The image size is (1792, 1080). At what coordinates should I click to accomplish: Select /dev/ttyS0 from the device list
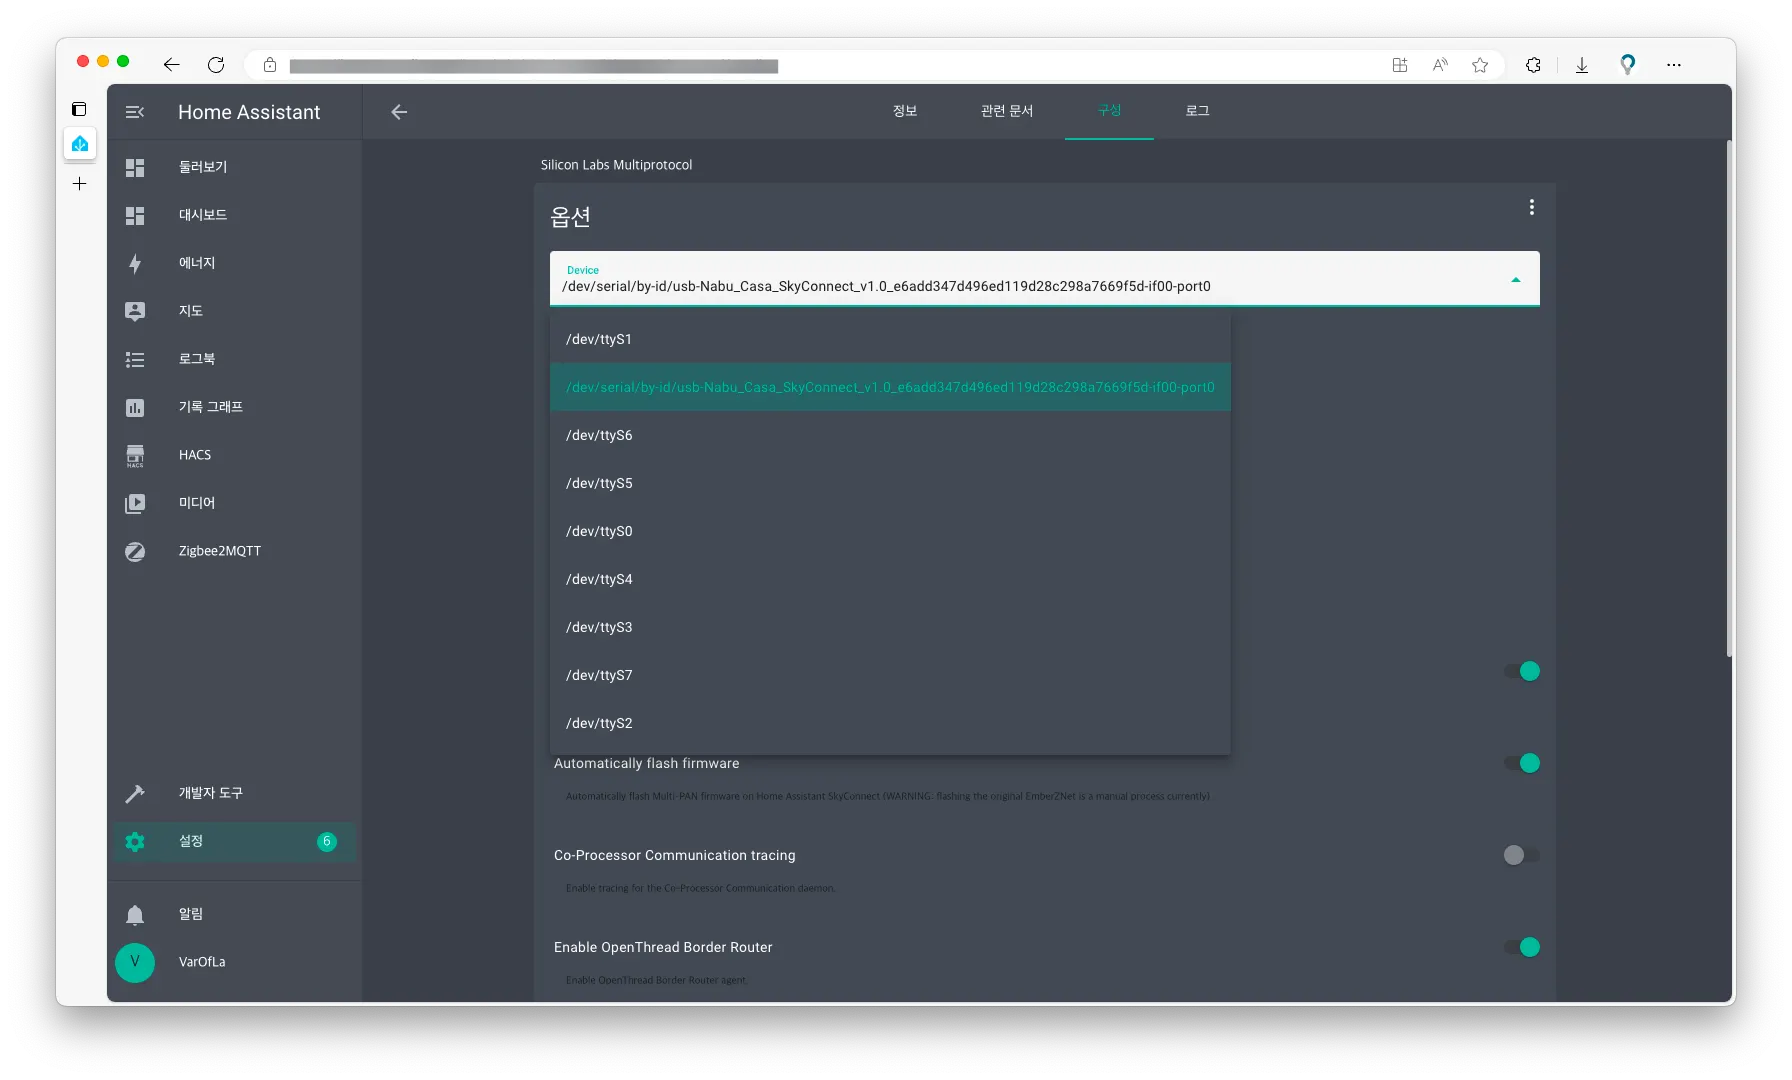890,531
